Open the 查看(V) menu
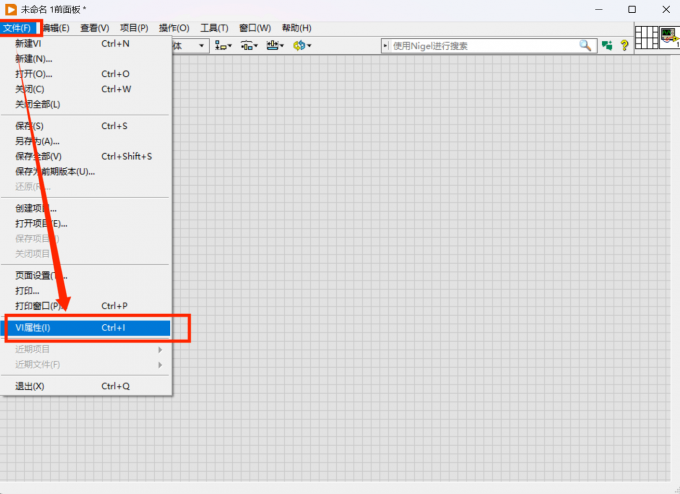680x494 pixels. pyautogui.click(x=95, y=28)
